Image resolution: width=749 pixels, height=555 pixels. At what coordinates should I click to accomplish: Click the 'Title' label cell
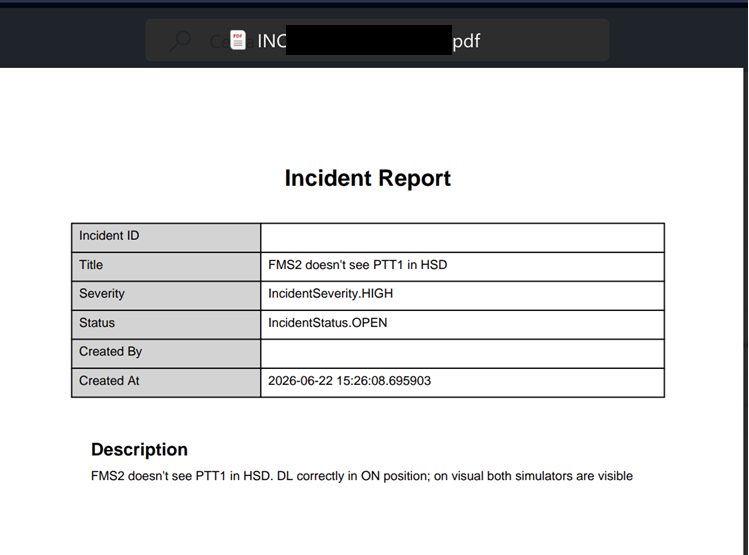pyautogui.click(x=166, y=267)
